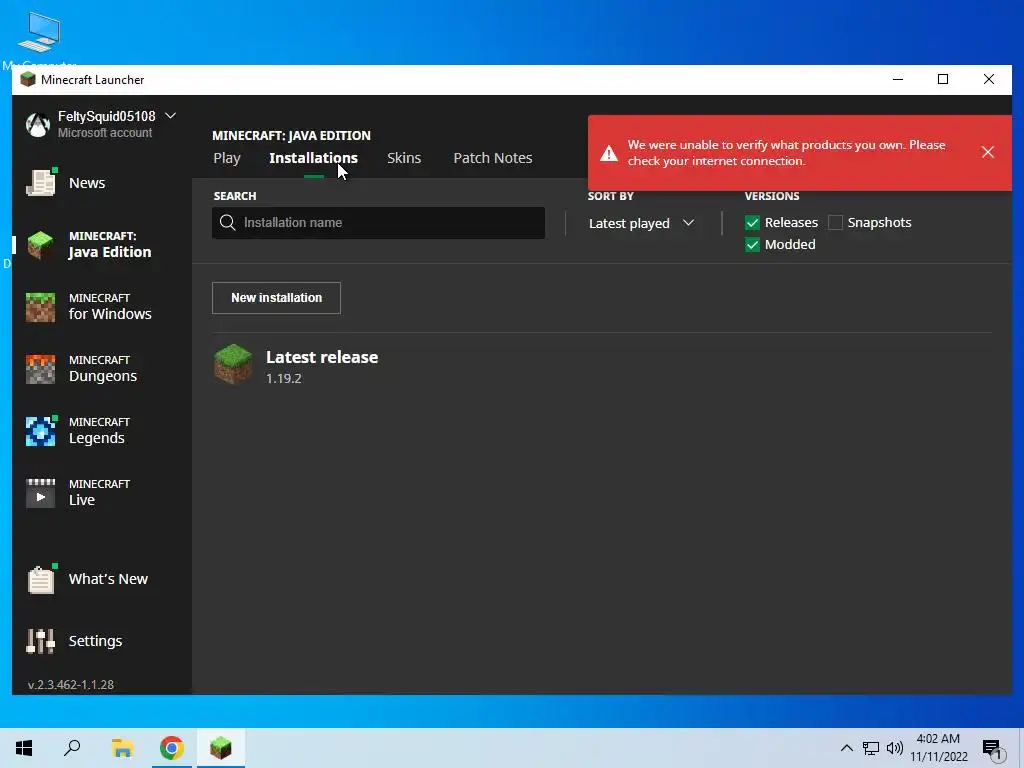Click the warning triangle icon in error banner
This screenshot has height=768, width=1024.
pos(609,153)
